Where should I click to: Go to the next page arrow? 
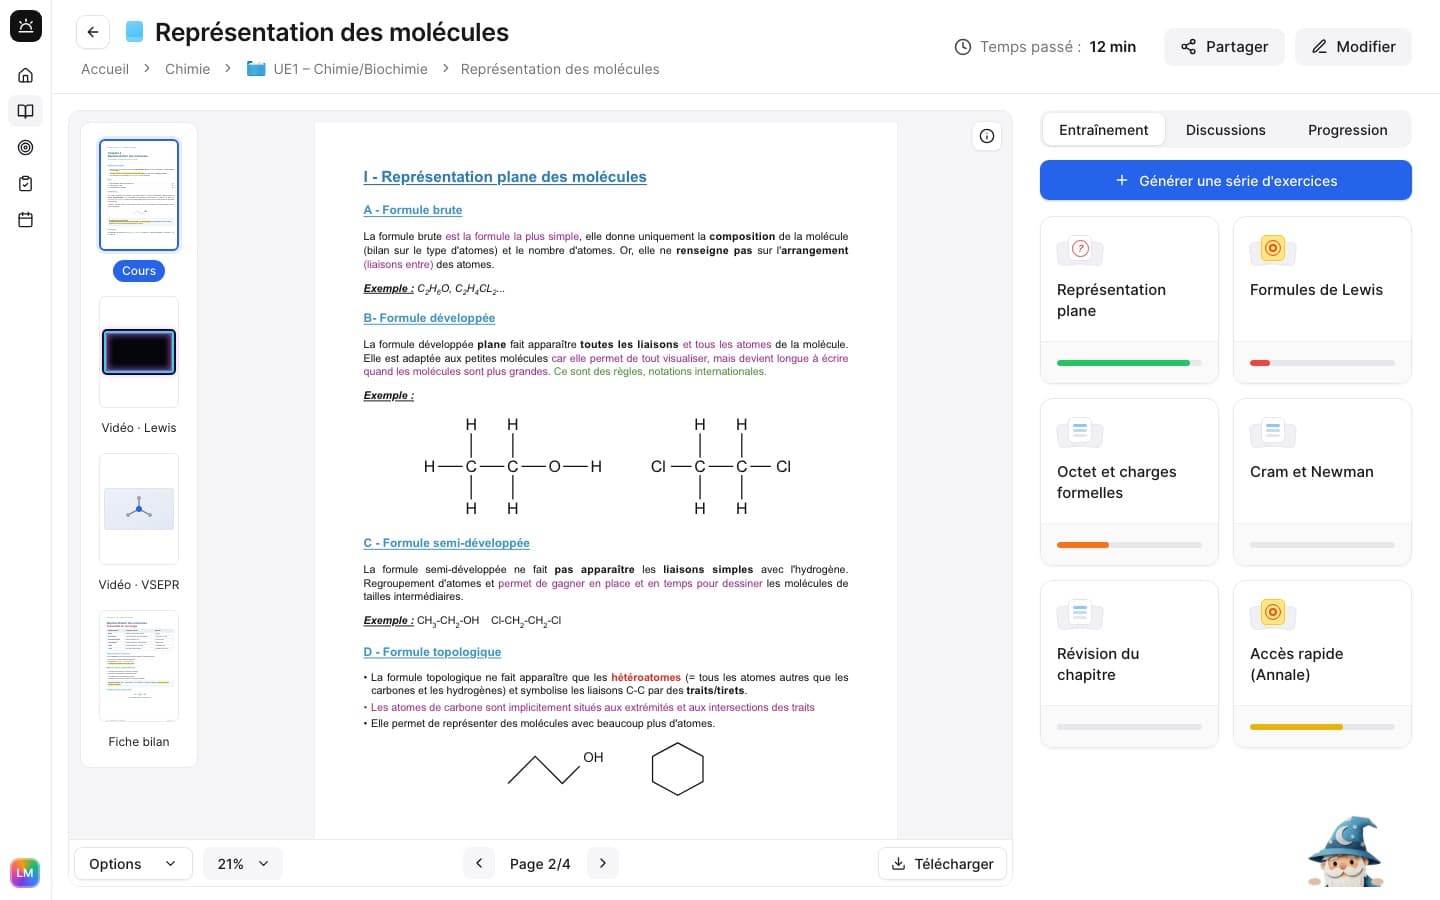[602, 863]
